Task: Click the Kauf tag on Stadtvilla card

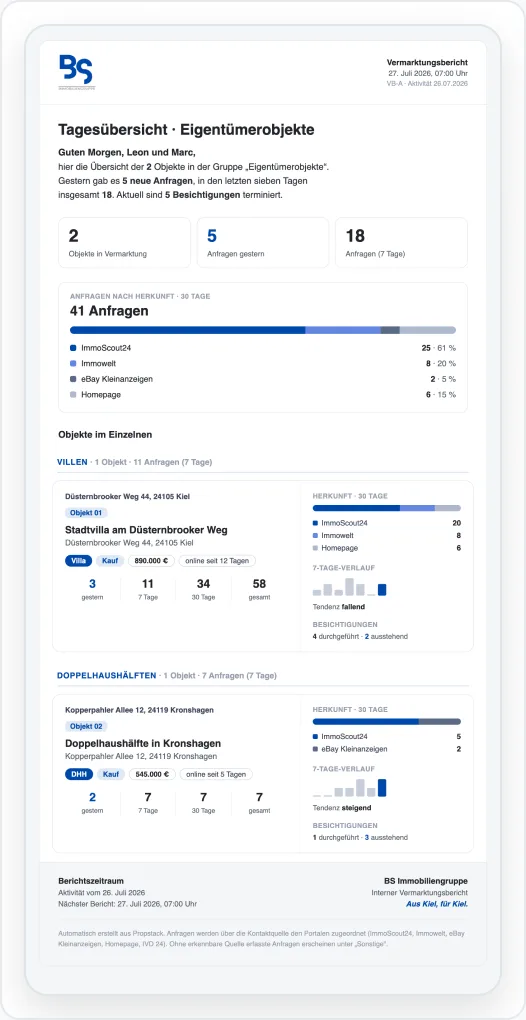Action: tap(109, 561)
